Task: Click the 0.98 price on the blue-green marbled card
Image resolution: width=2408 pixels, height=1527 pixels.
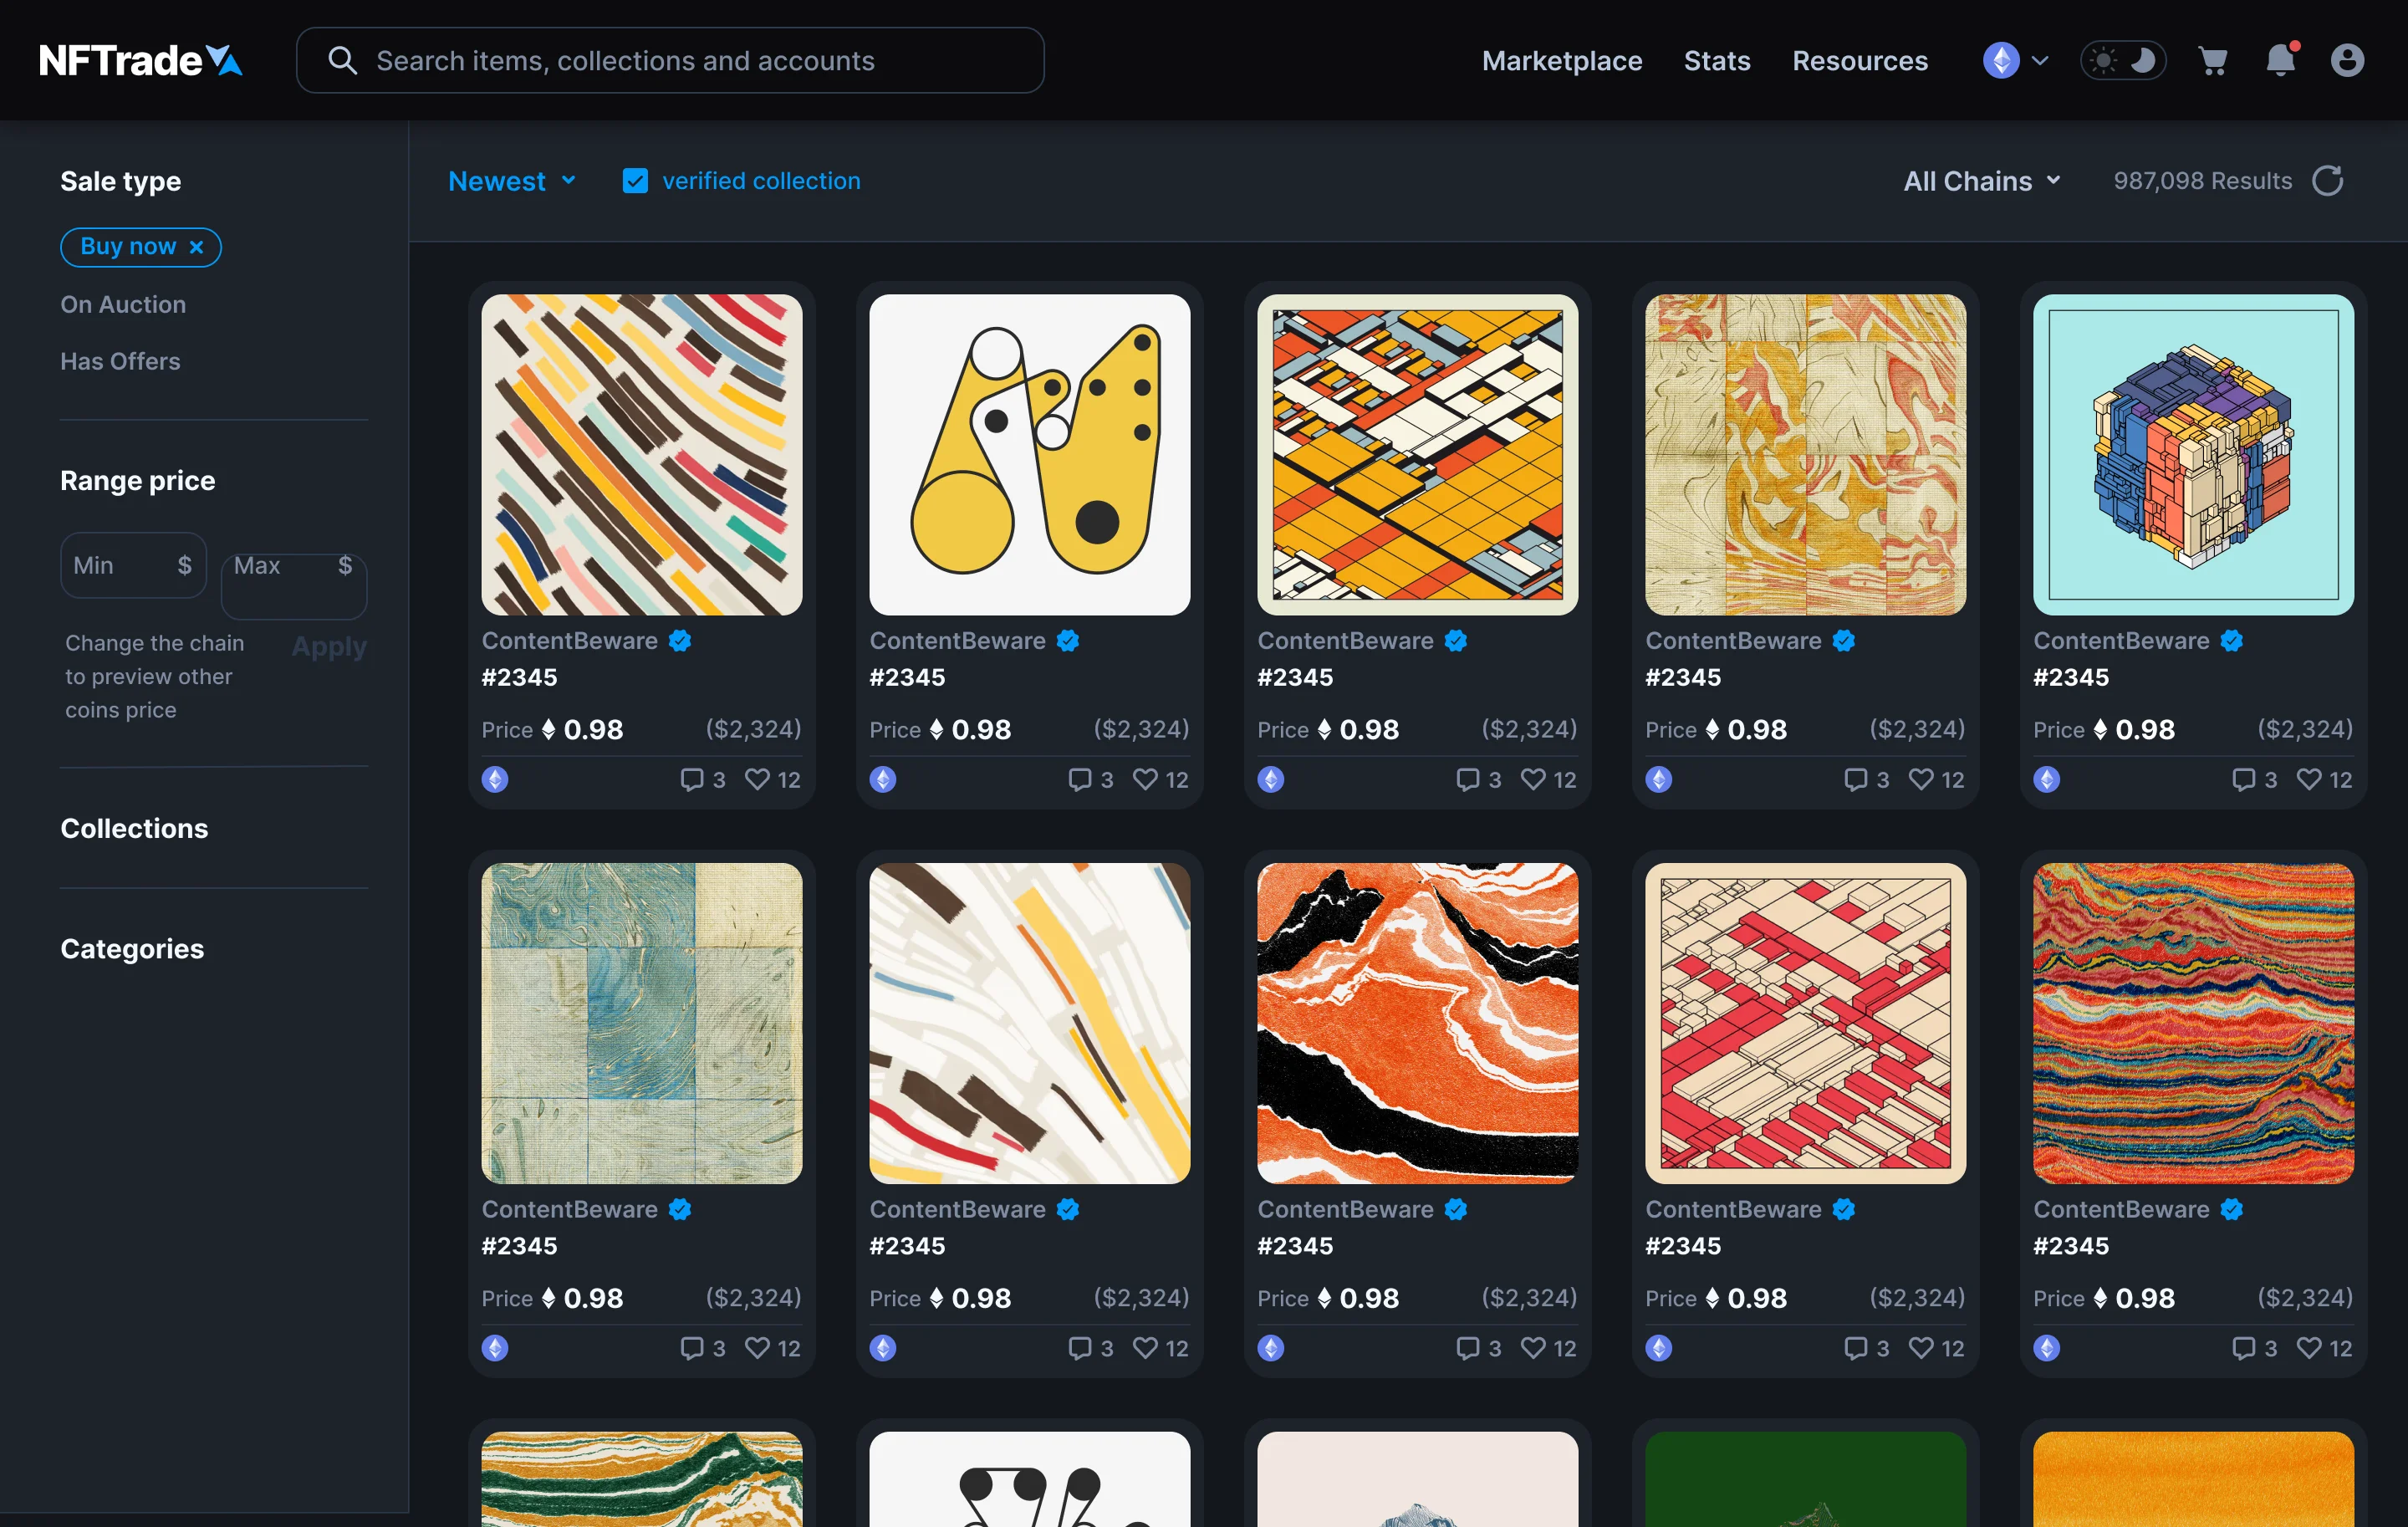Action: tap(593, 1298)
